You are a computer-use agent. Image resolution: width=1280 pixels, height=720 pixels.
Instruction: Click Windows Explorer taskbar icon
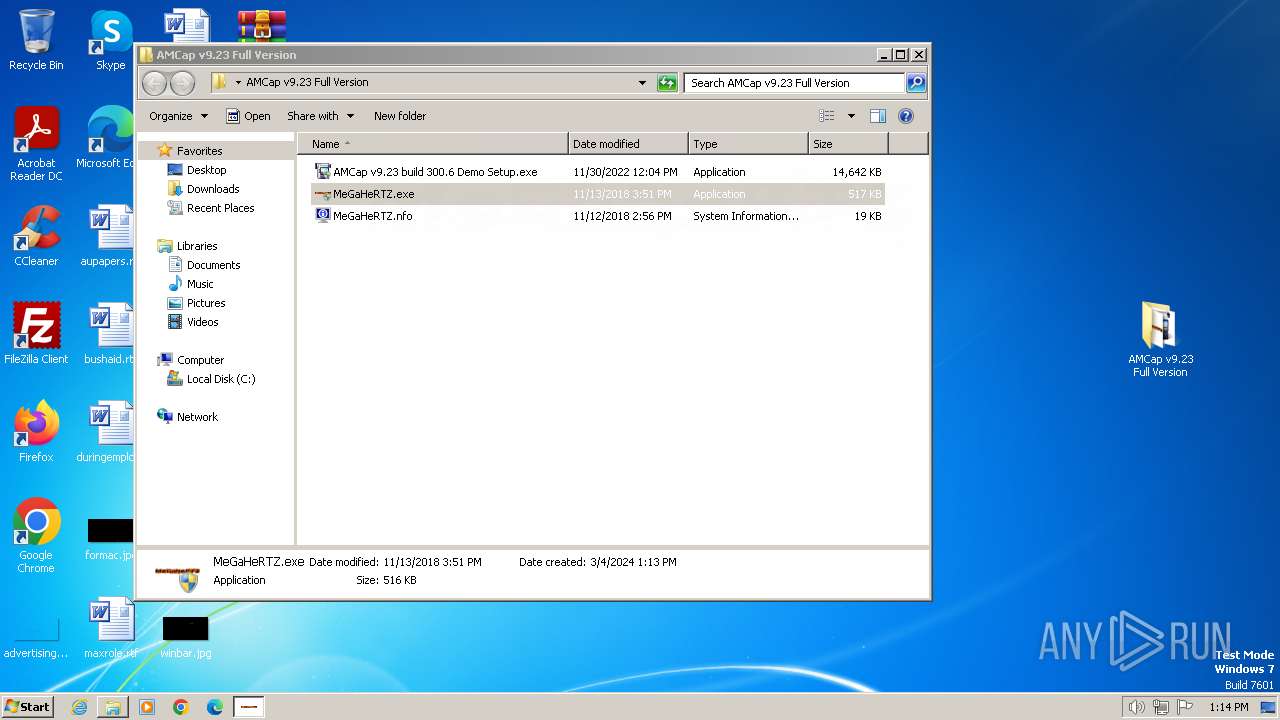click(113, 707)
